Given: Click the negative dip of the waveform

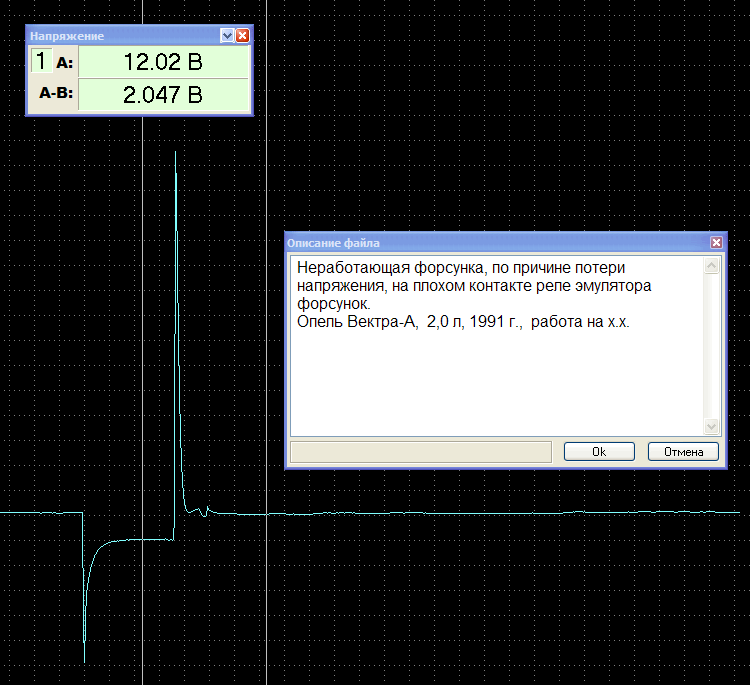Looking at the screenshot, I should 85,598.
